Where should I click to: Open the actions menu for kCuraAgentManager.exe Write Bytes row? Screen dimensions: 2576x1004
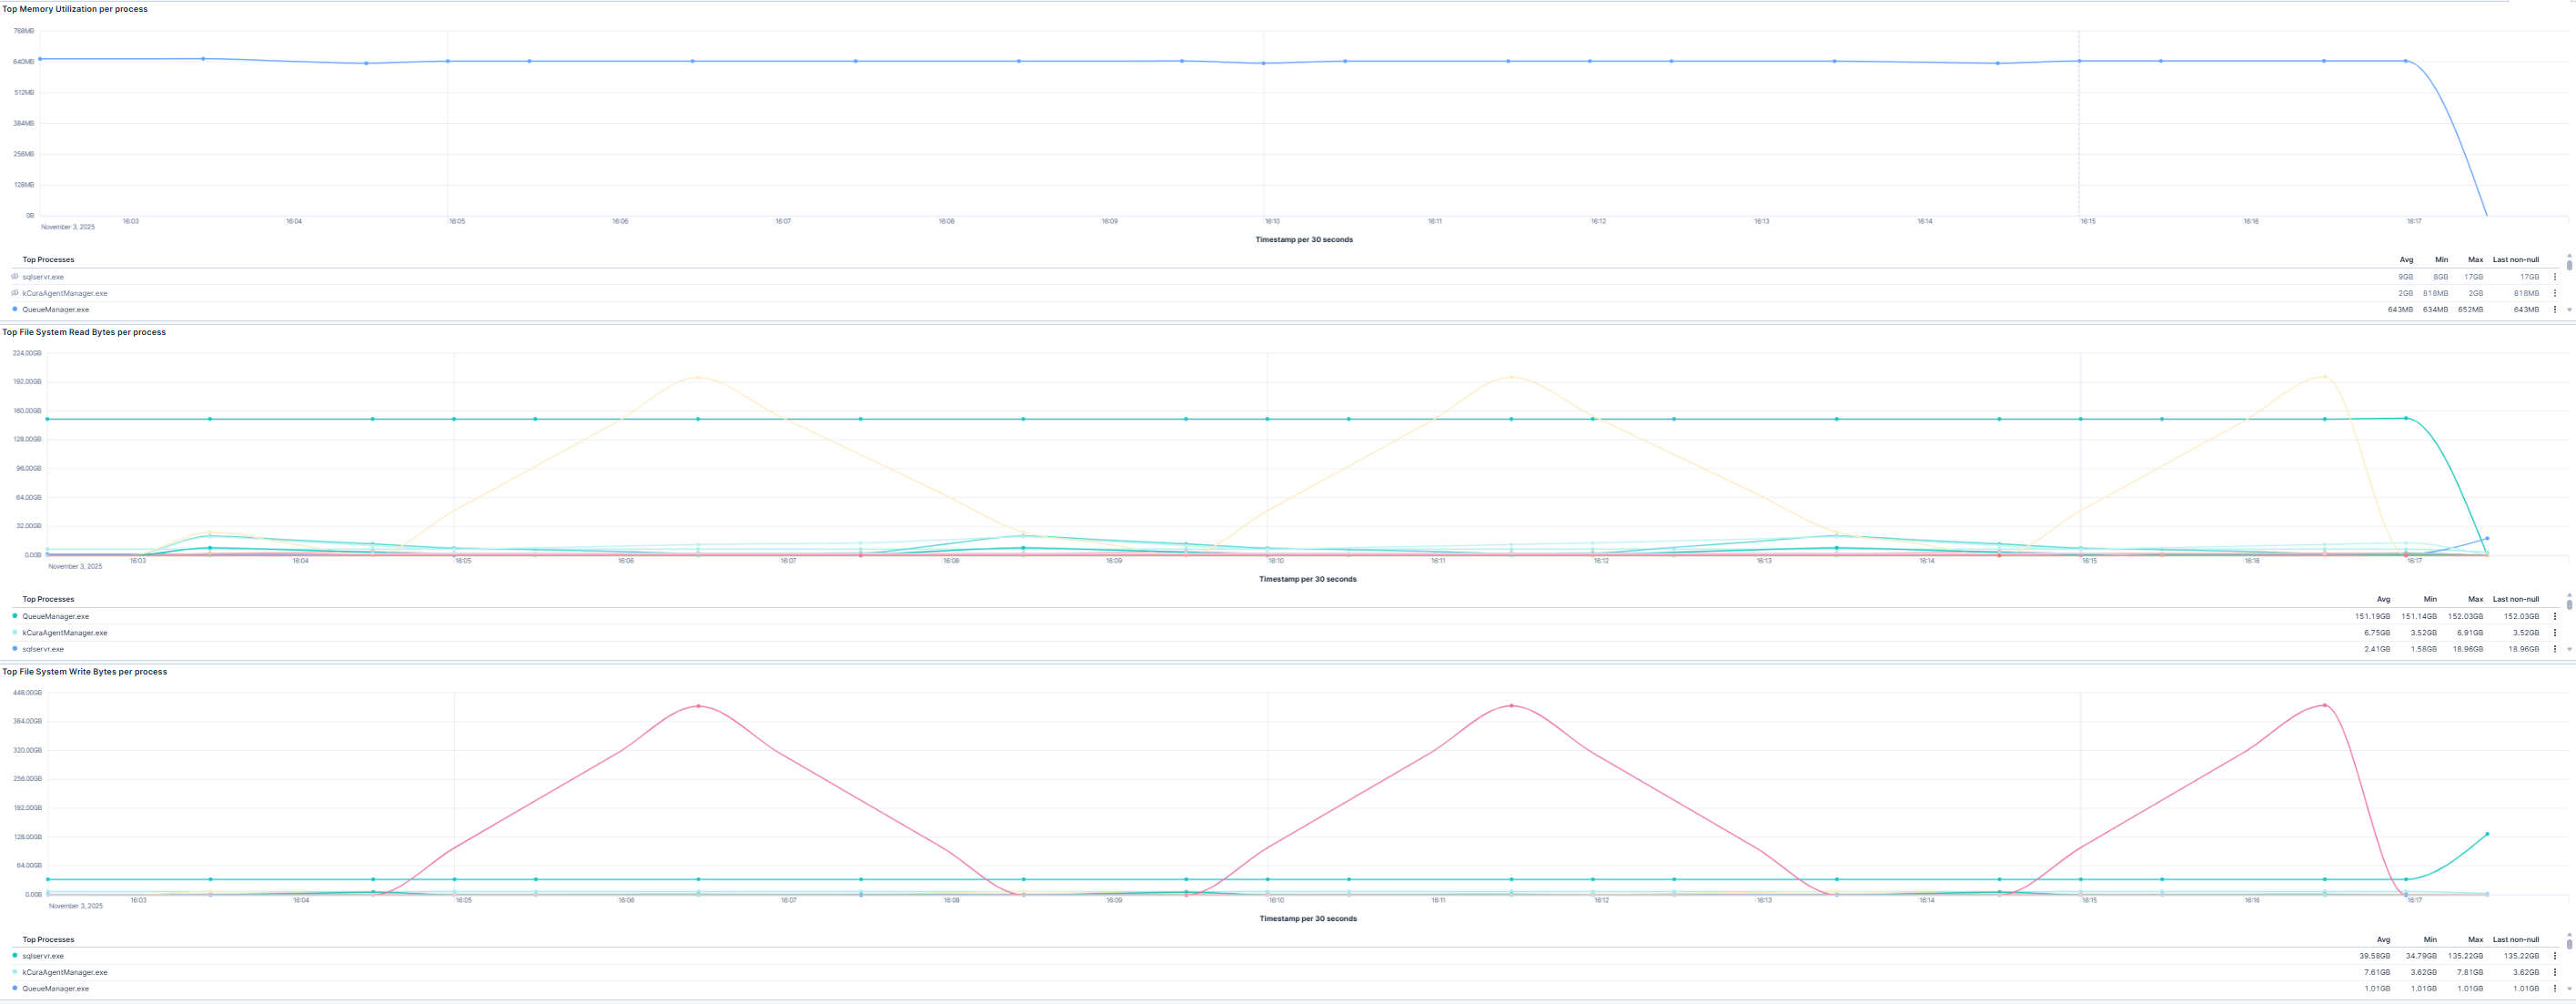pos(2554,971)
